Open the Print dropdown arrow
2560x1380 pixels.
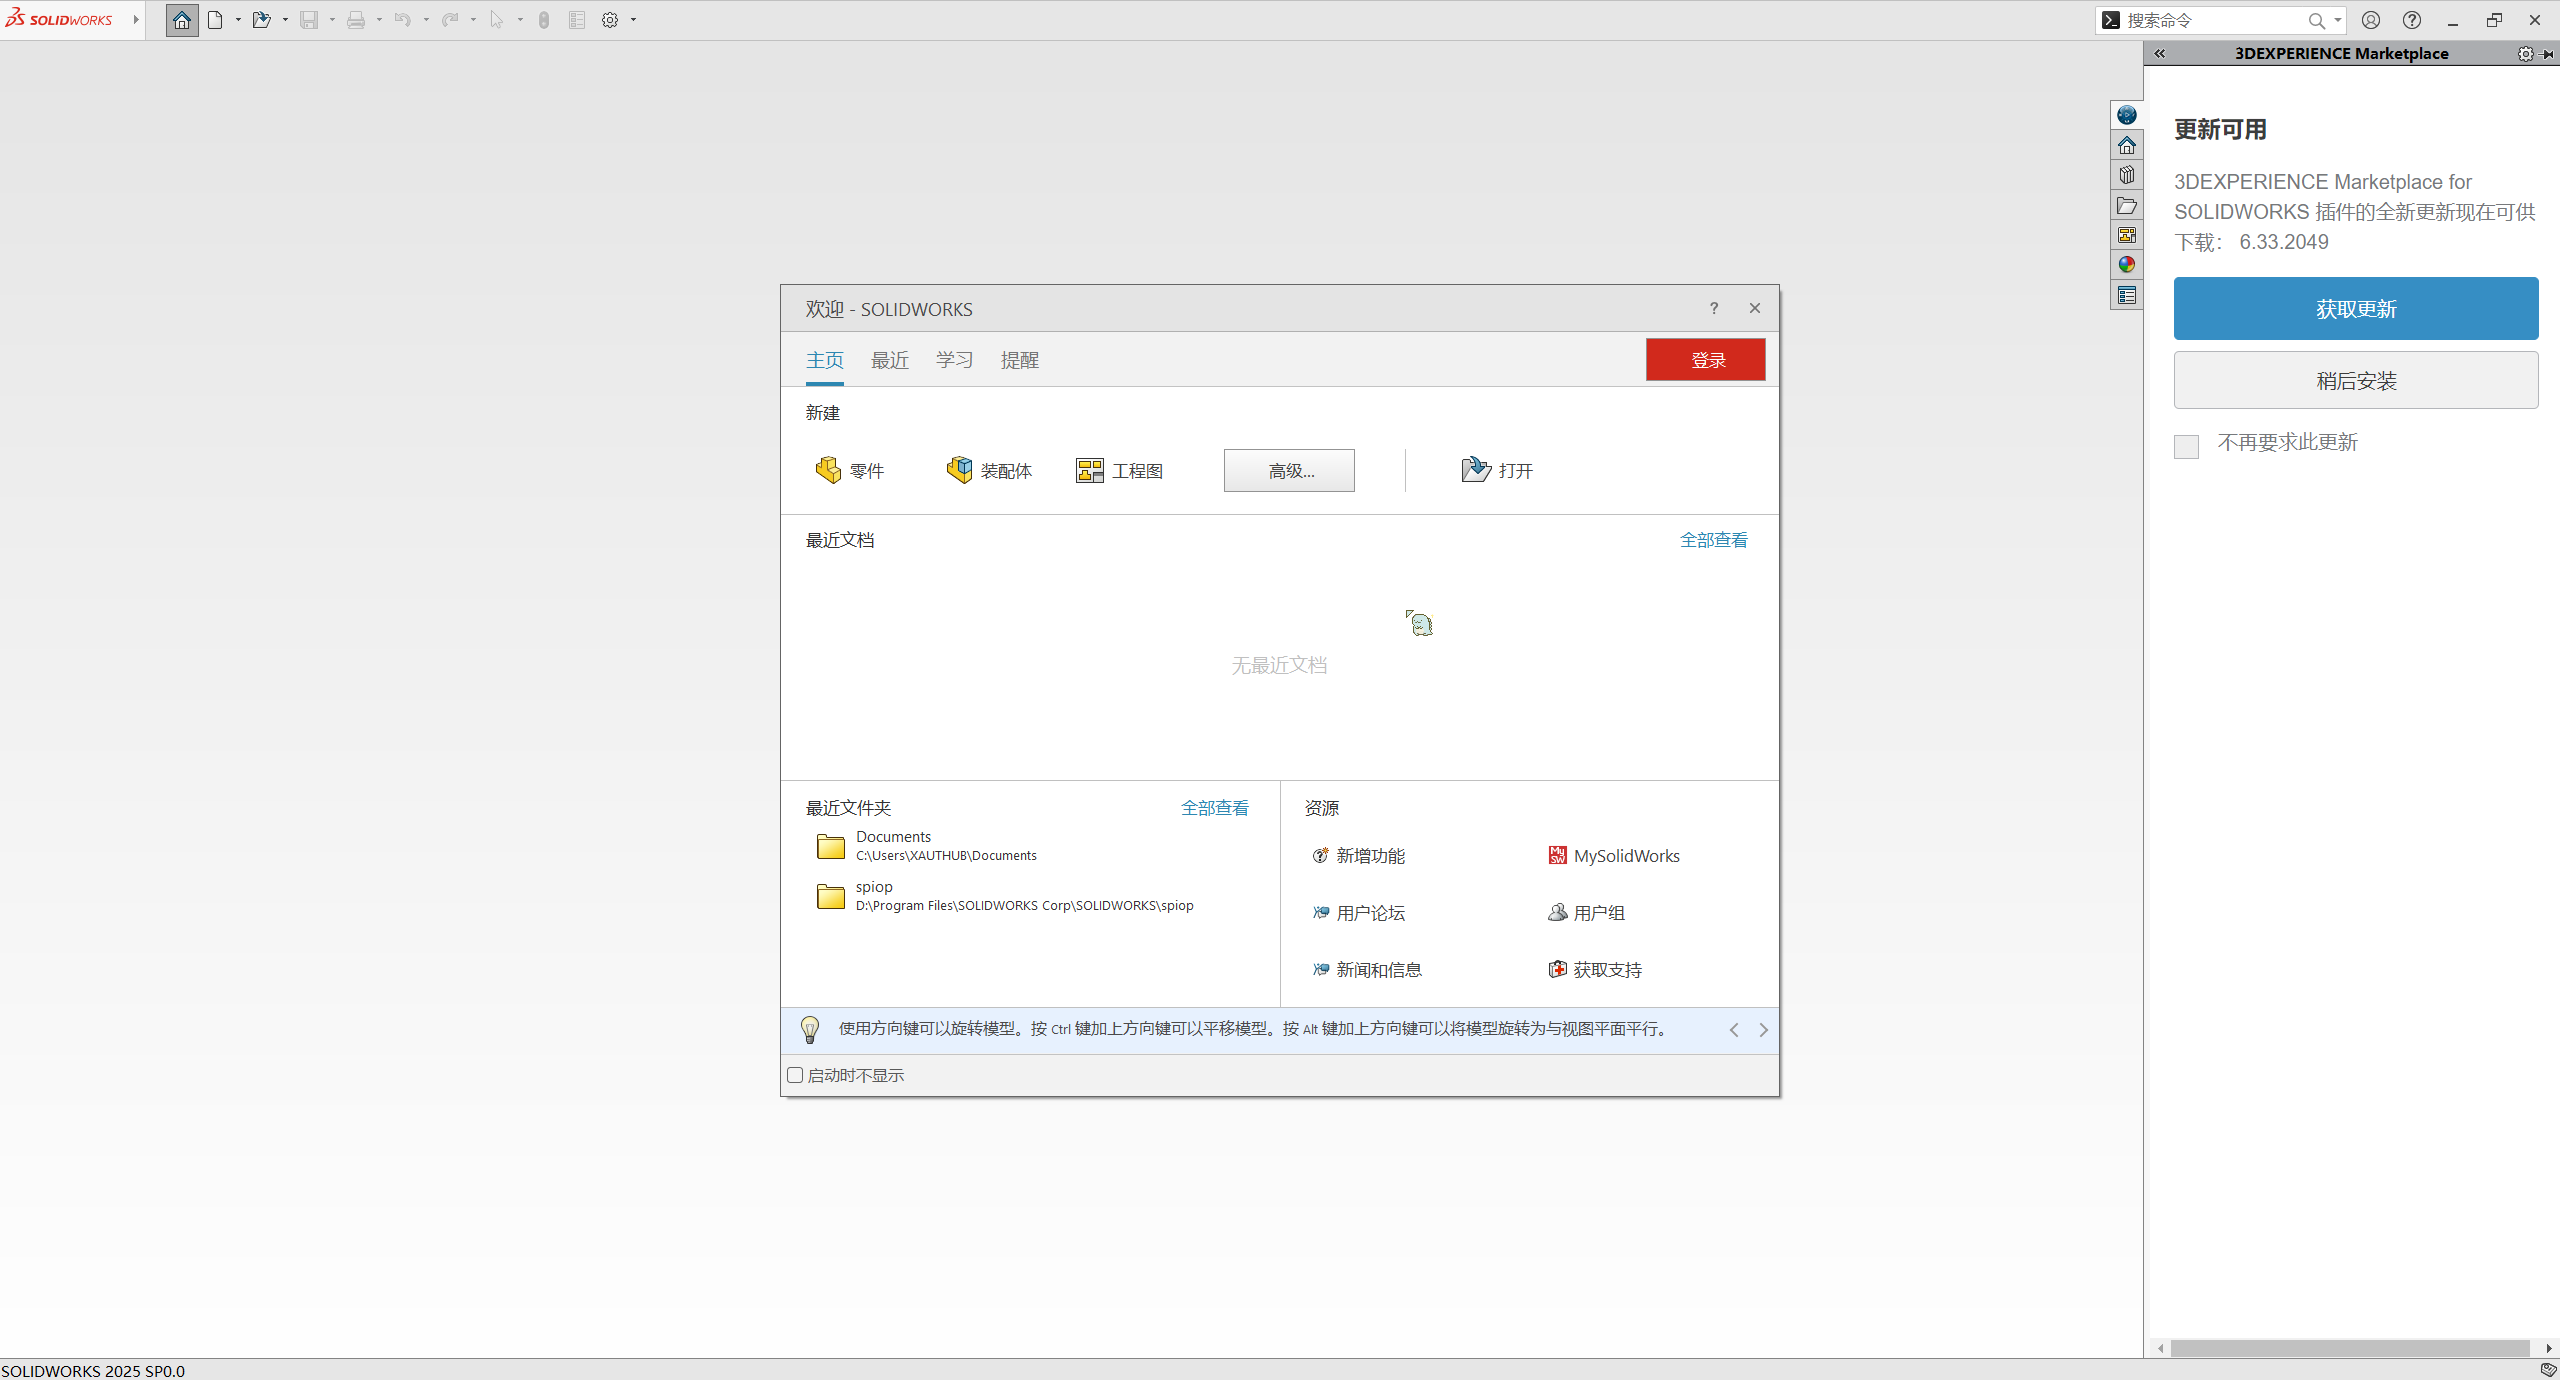coord(379,20)
